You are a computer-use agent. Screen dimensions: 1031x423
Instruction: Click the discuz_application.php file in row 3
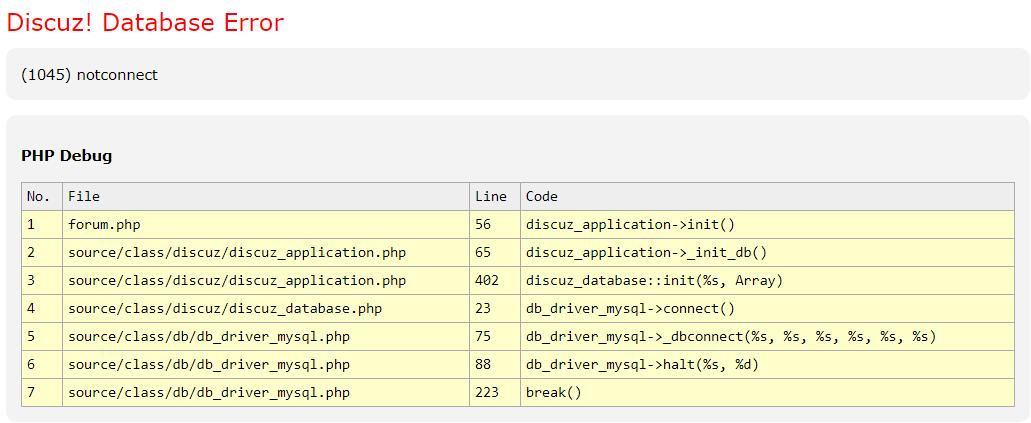pyautogui.click(x=266, y=281)
